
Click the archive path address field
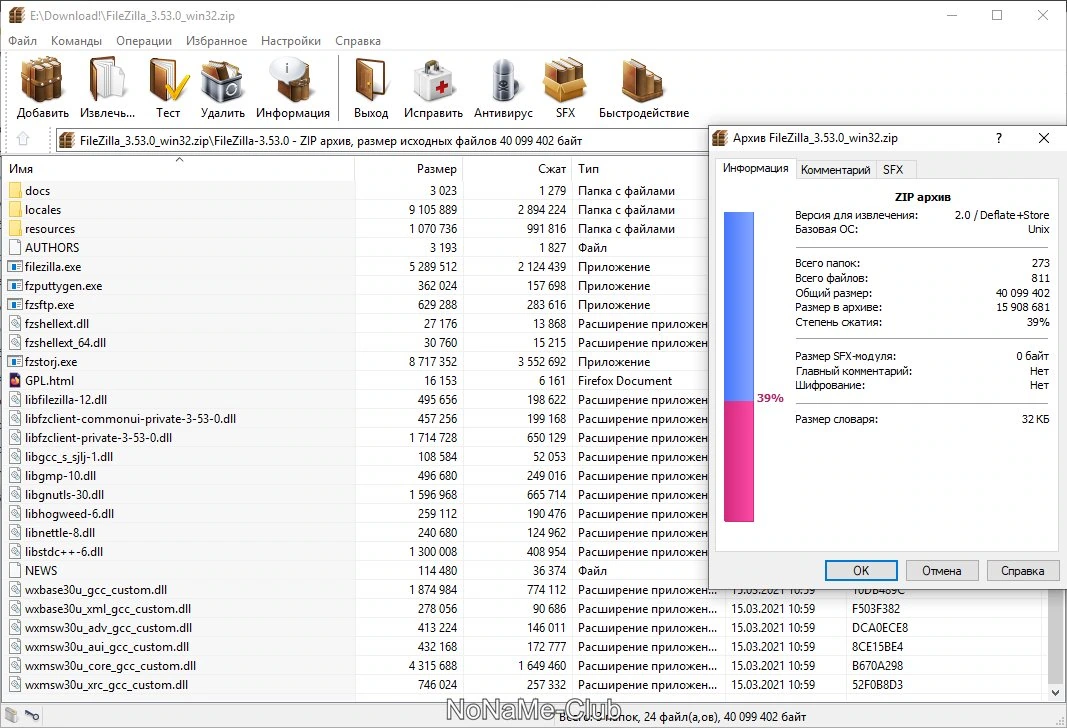tap(381, 140)
